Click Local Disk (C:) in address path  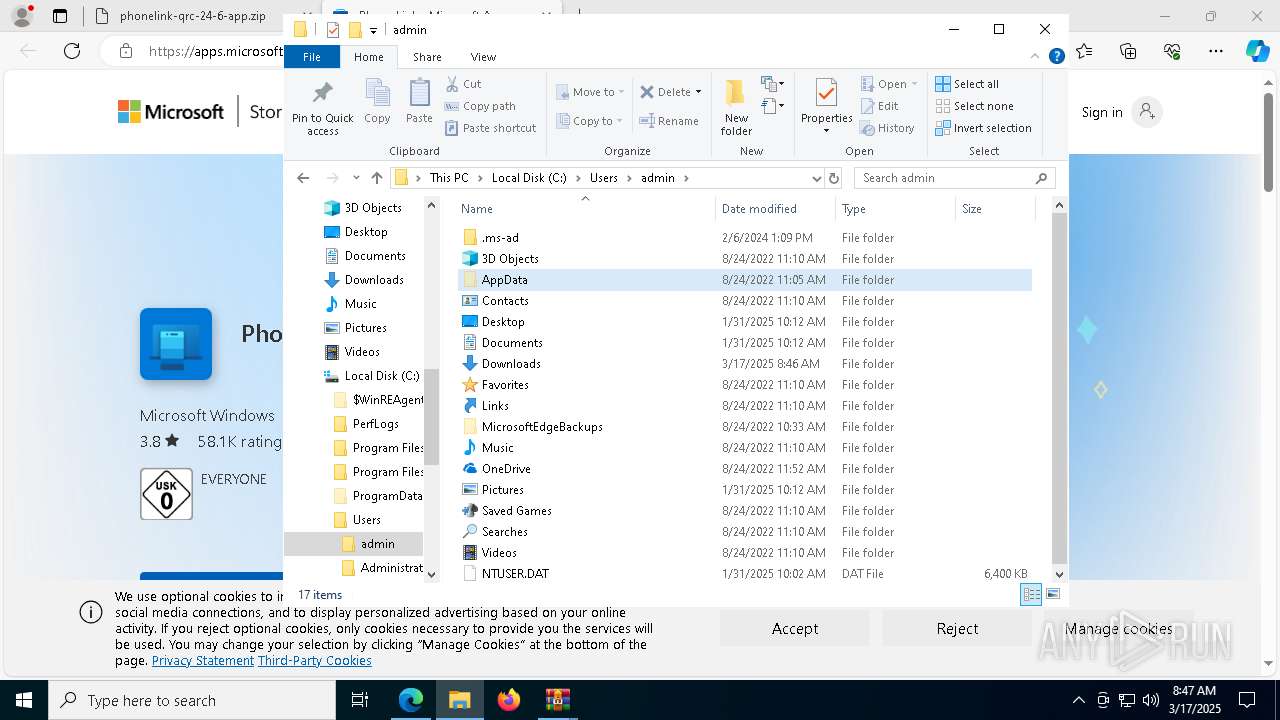529,178
